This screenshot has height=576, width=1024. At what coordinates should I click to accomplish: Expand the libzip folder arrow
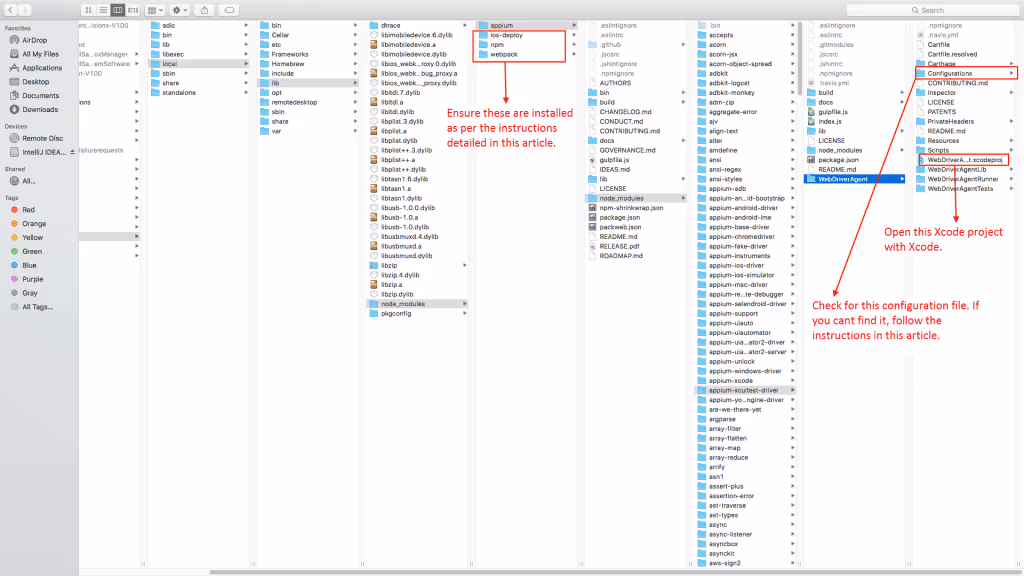[465, 266]
